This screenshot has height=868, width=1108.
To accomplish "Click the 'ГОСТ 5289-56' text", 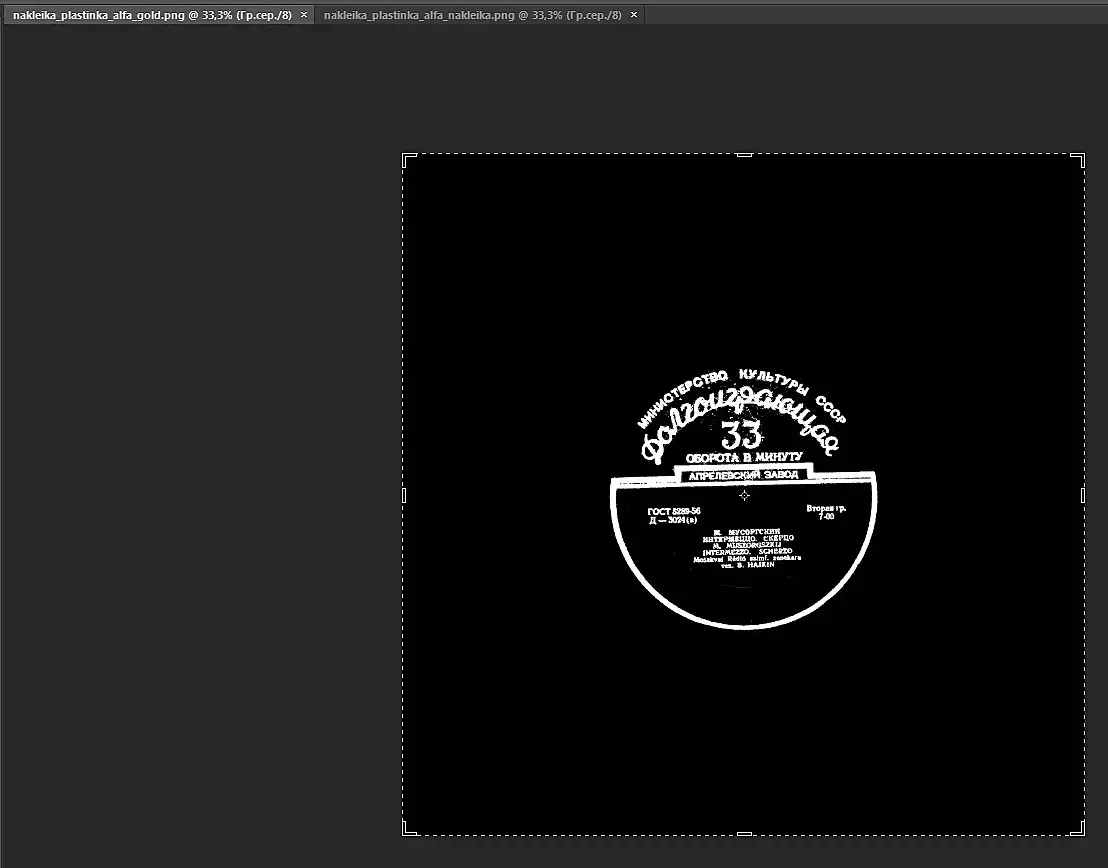I will coord(674,511).
